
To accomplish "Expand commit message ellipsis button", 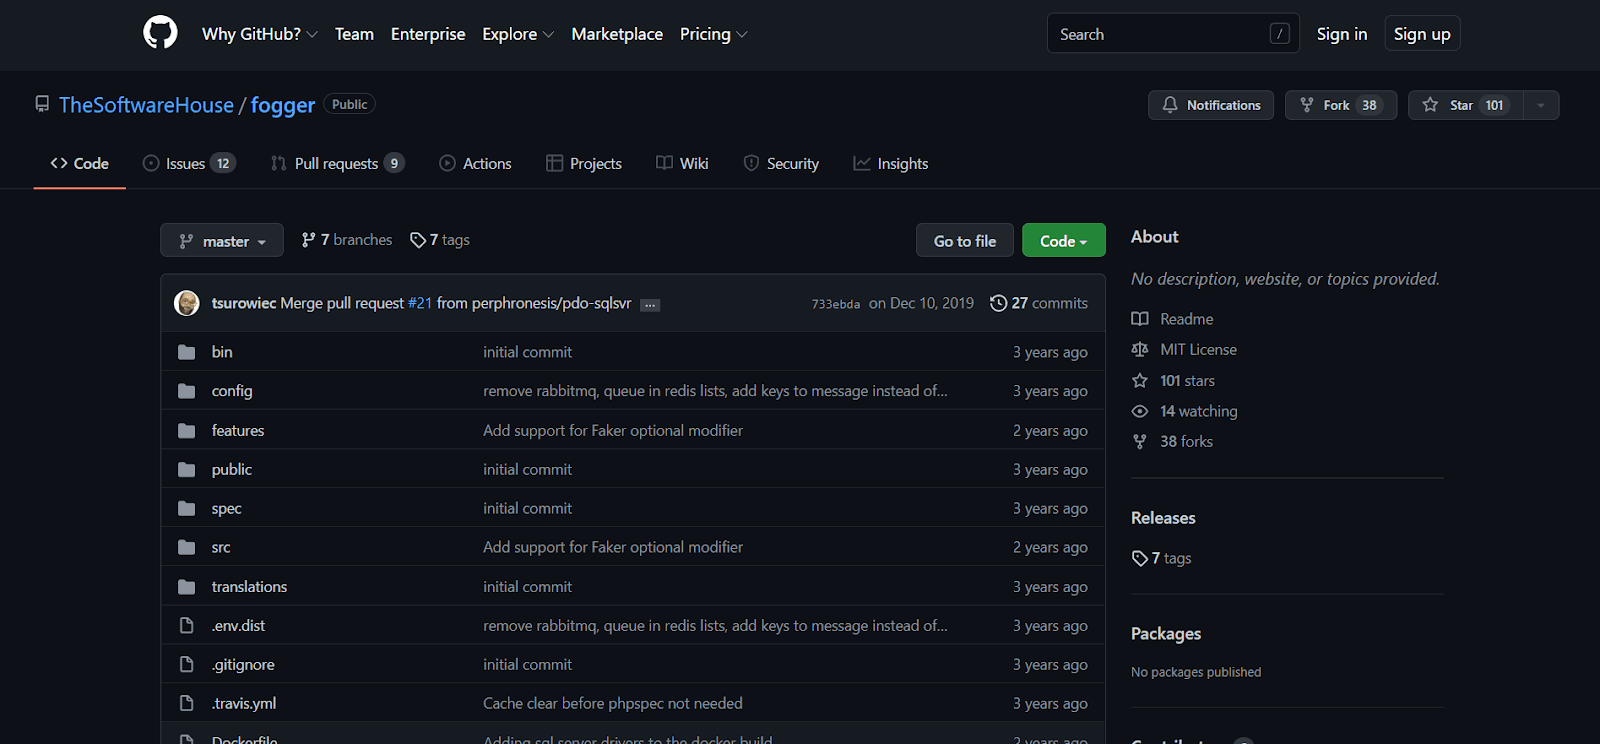I will tap(650, 305).
